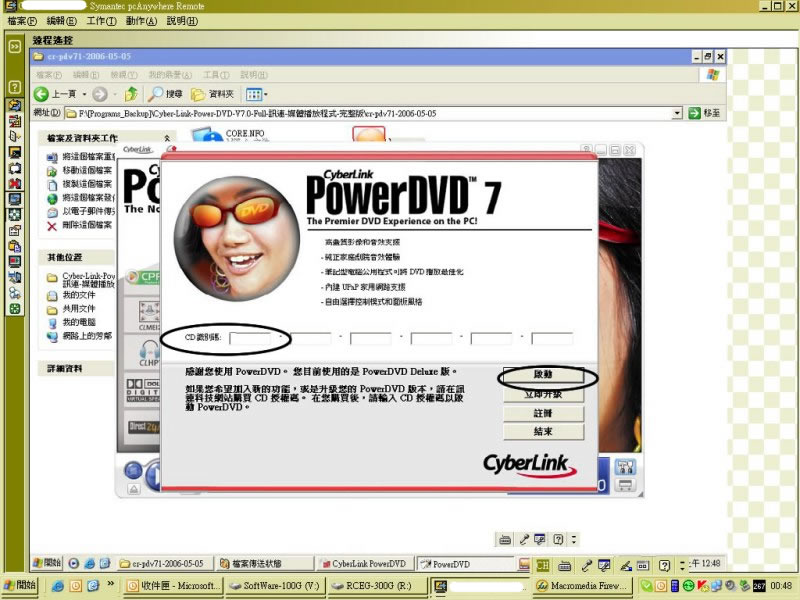Viewport: 800px width, 600px height.
Task: Click the Explorer address bar path field
Action: click(367, 113)
